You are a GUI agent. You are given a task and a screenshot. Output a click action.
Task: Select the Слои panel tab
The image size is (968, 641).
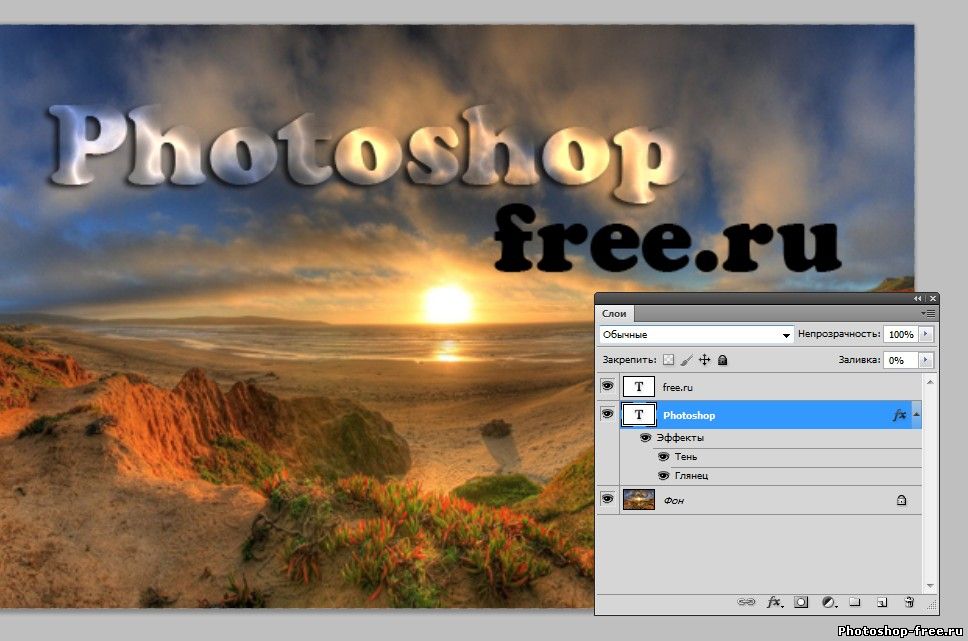pyautogui.click(x=614, y=314)
